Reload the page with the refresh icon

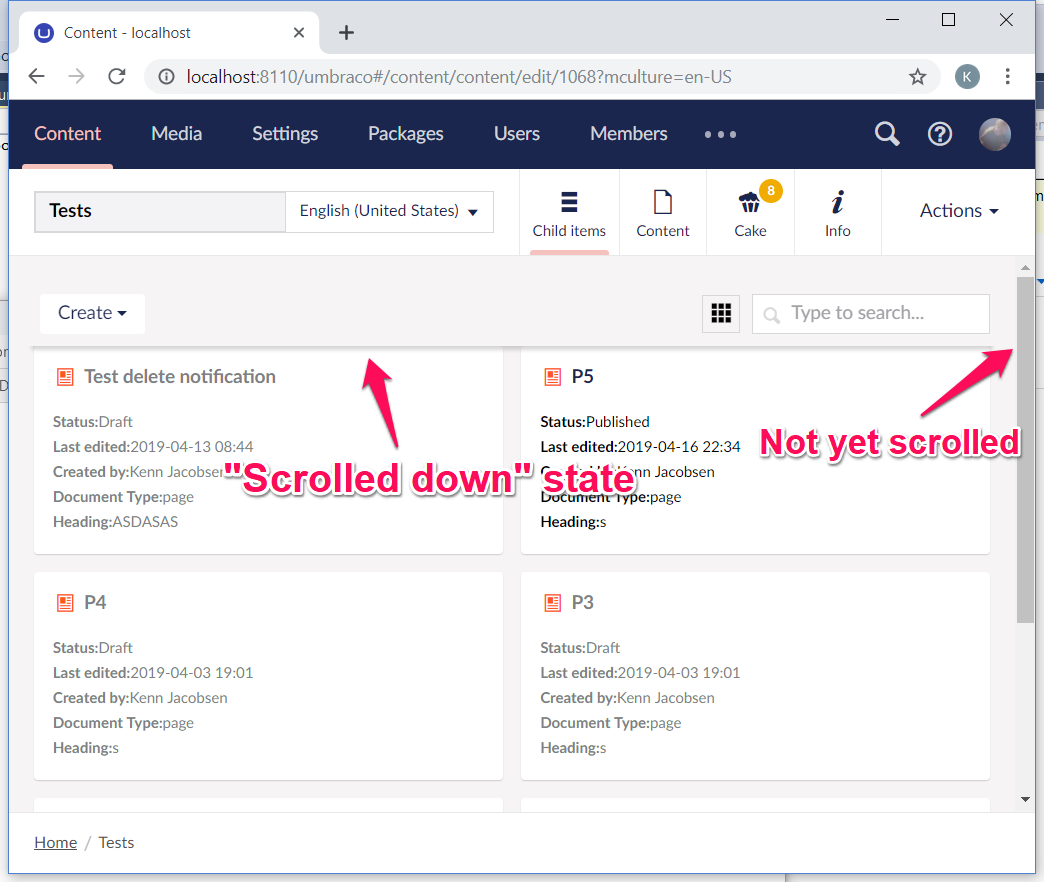point(116,76)
